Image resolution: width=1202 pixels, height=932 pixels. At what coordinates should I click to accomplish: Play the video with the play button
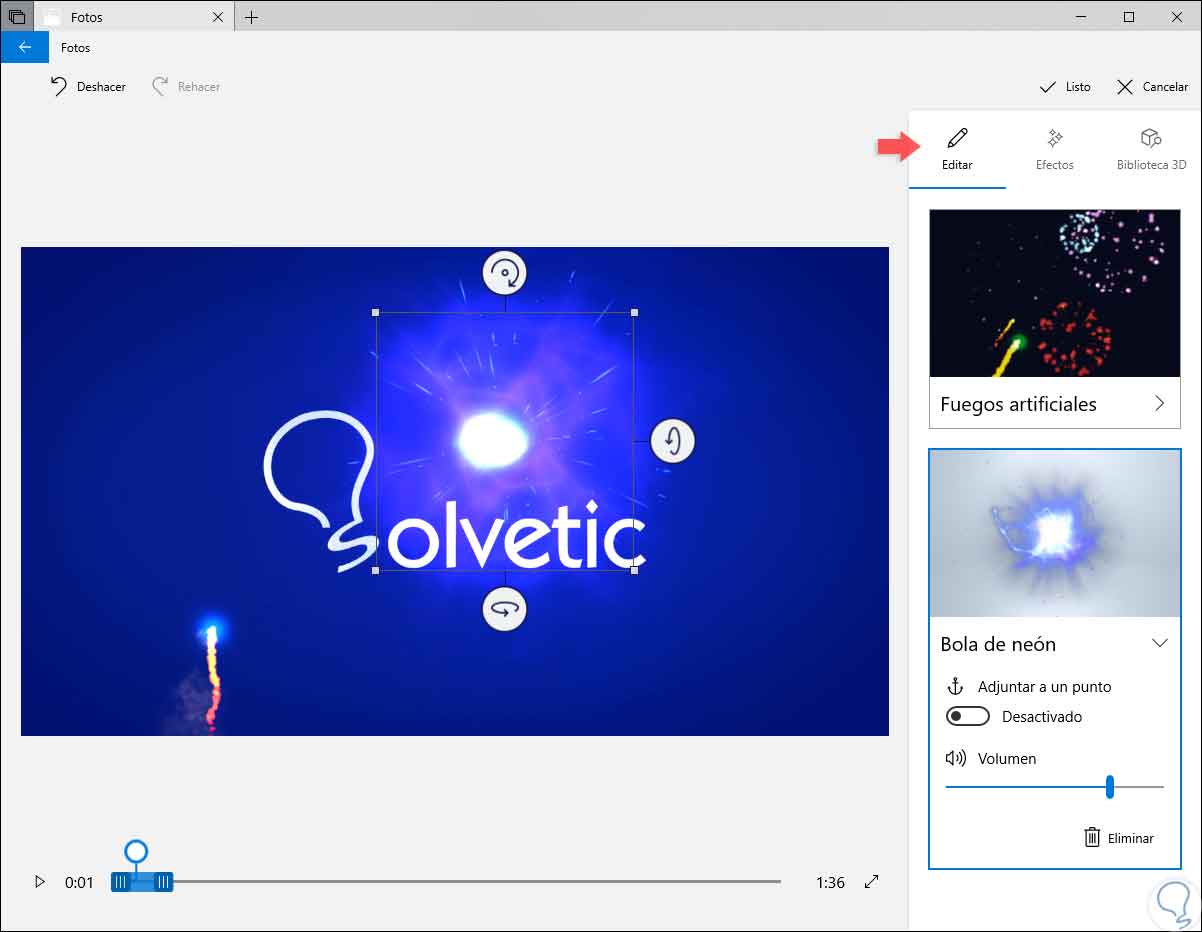(40, 882)
